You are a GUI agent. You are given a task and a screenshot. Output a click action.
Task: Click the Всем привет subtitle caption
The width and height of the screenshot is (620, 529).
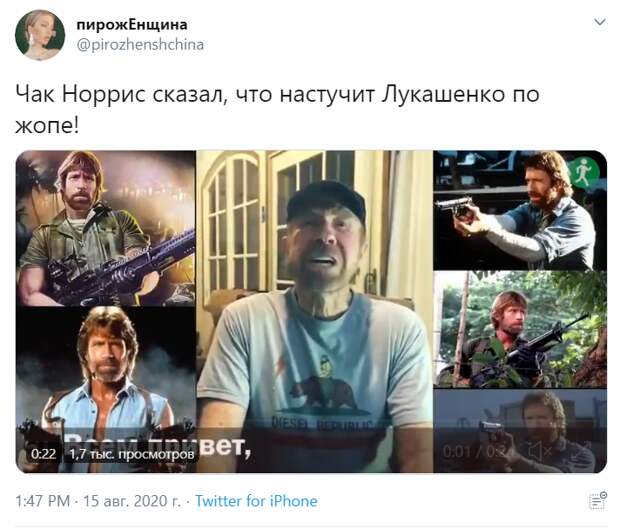[158, 446]
